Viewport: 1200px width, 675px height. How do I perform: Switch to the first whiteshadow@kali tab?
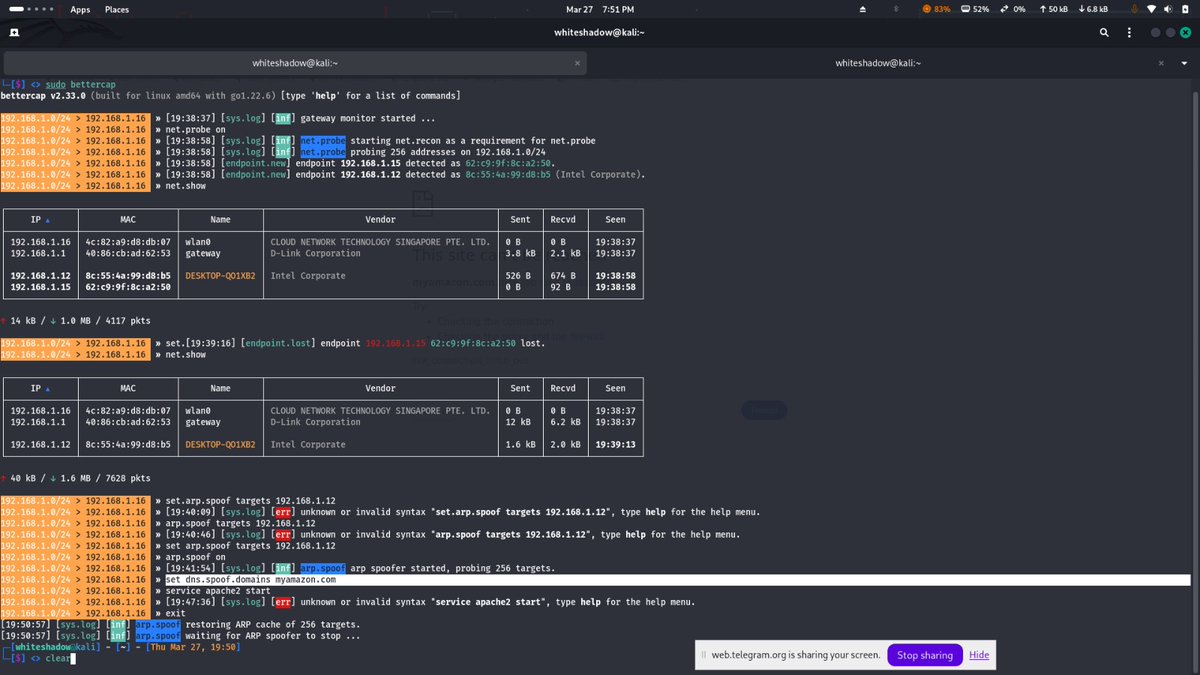click(294, 62)
